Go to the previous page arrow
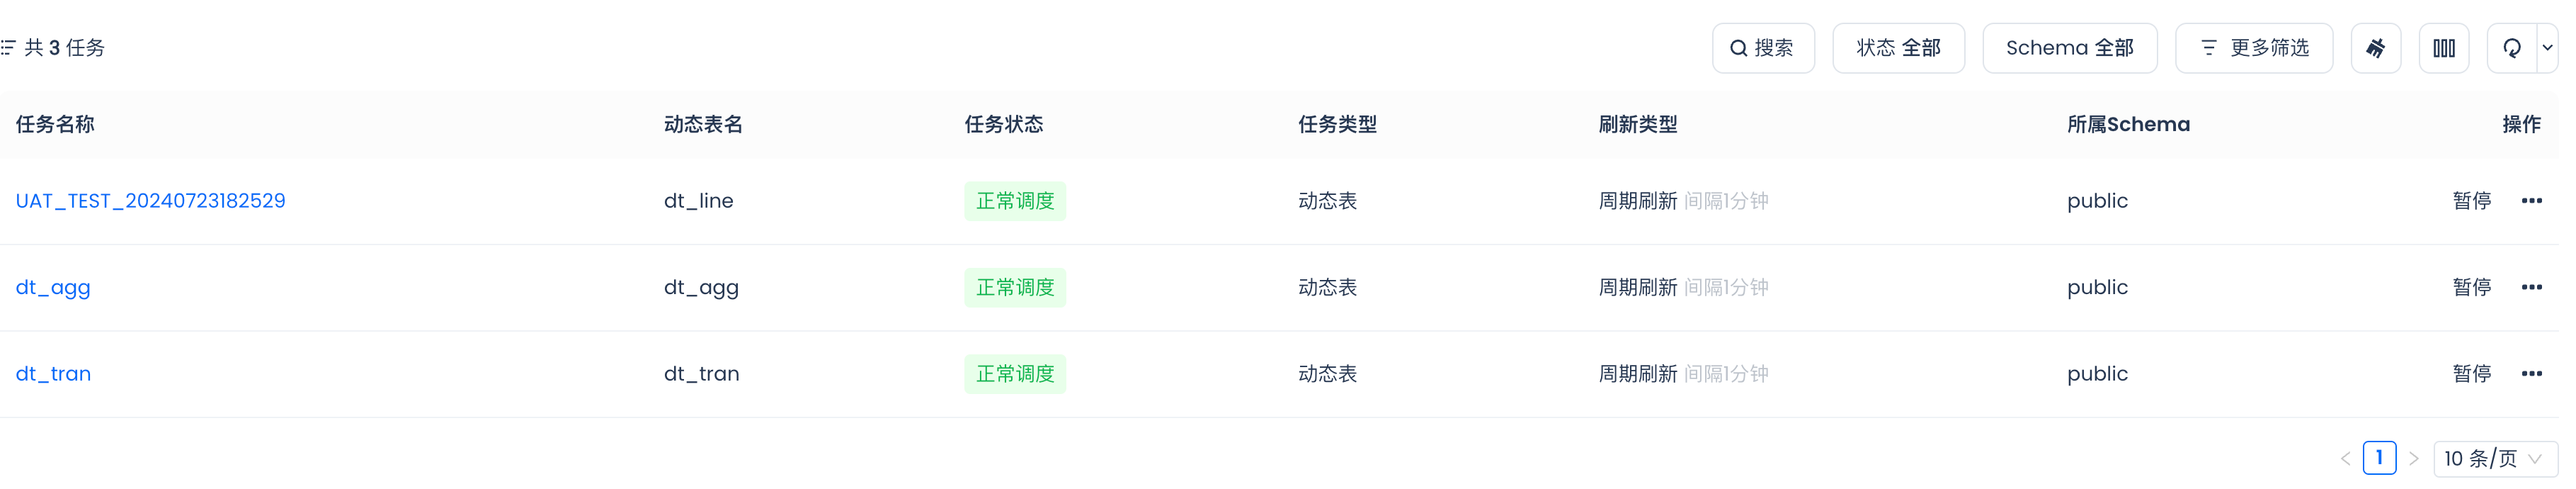 click(x=2345, y=459)
